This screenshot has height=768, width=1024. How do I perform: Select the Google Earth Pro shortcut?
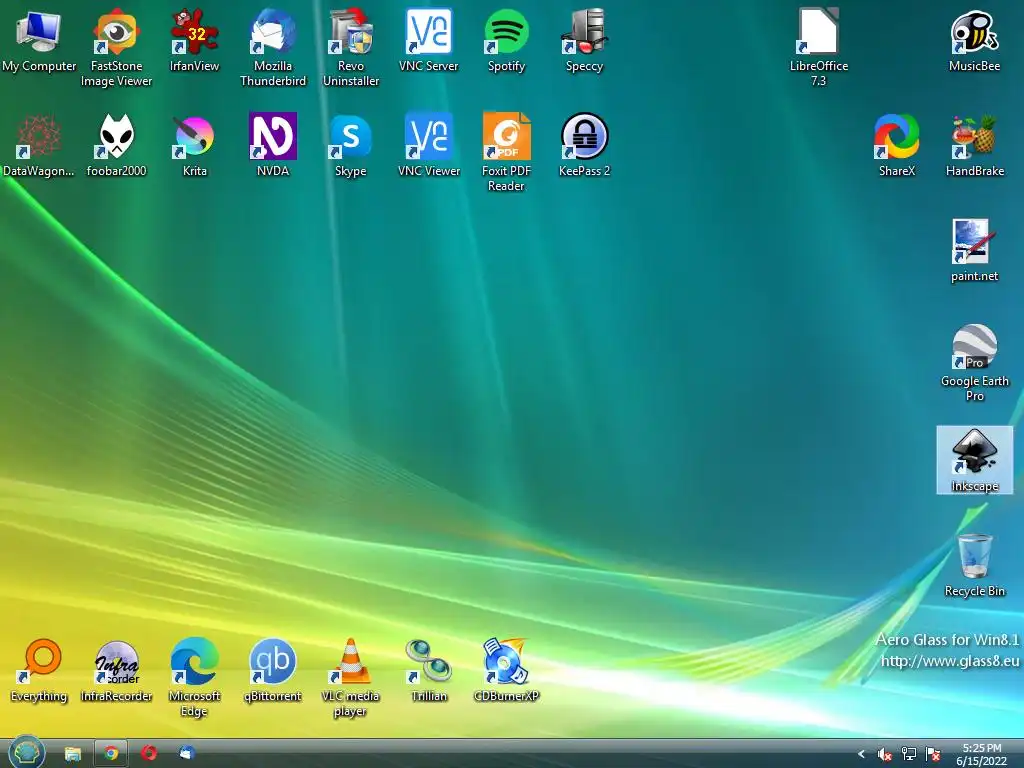(x=974, y=362)
